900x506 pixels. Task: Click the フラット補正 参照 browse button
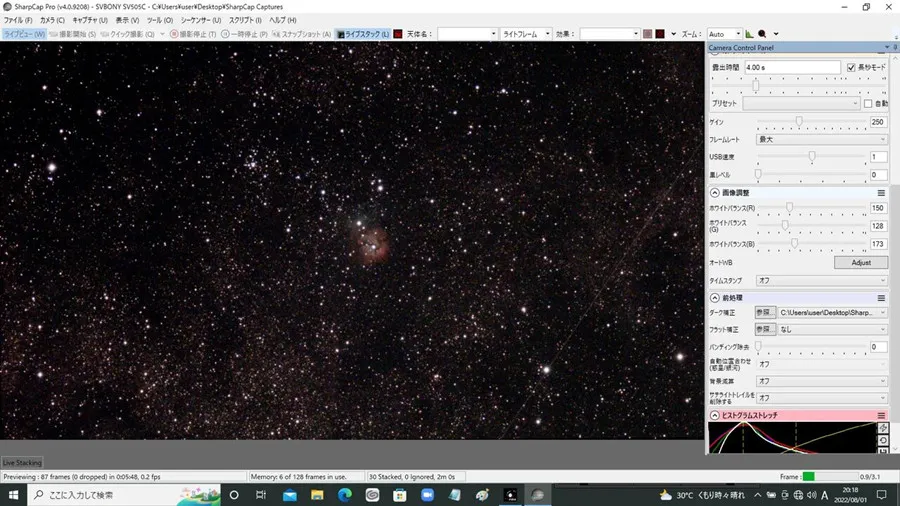point(765,329)
